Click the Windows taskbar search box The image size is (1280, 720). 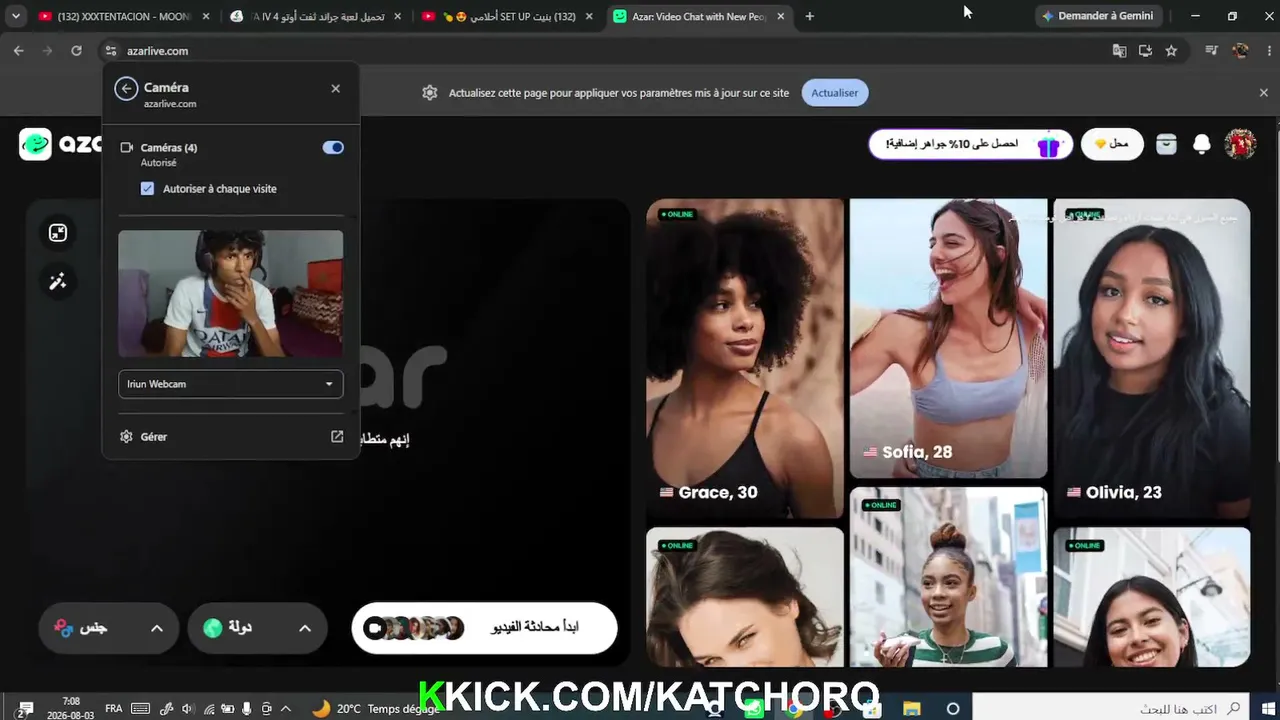[x=1111, y=708]
